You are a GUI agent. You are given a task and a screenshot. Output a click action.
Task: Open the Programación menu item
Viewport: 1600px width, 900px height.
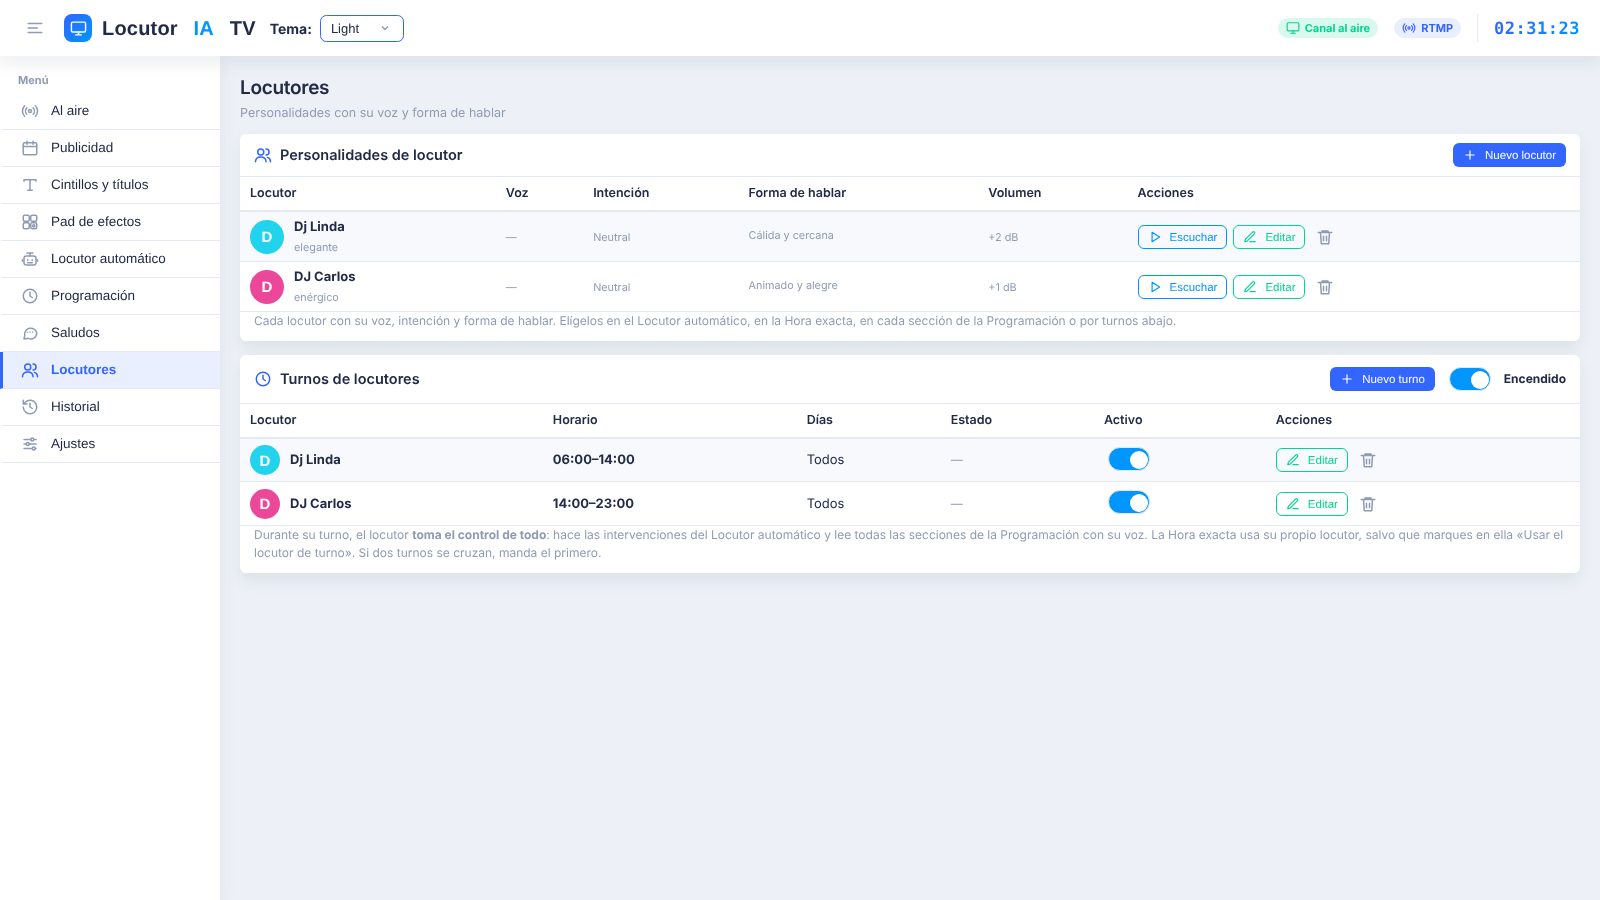(x=110, y=296)
